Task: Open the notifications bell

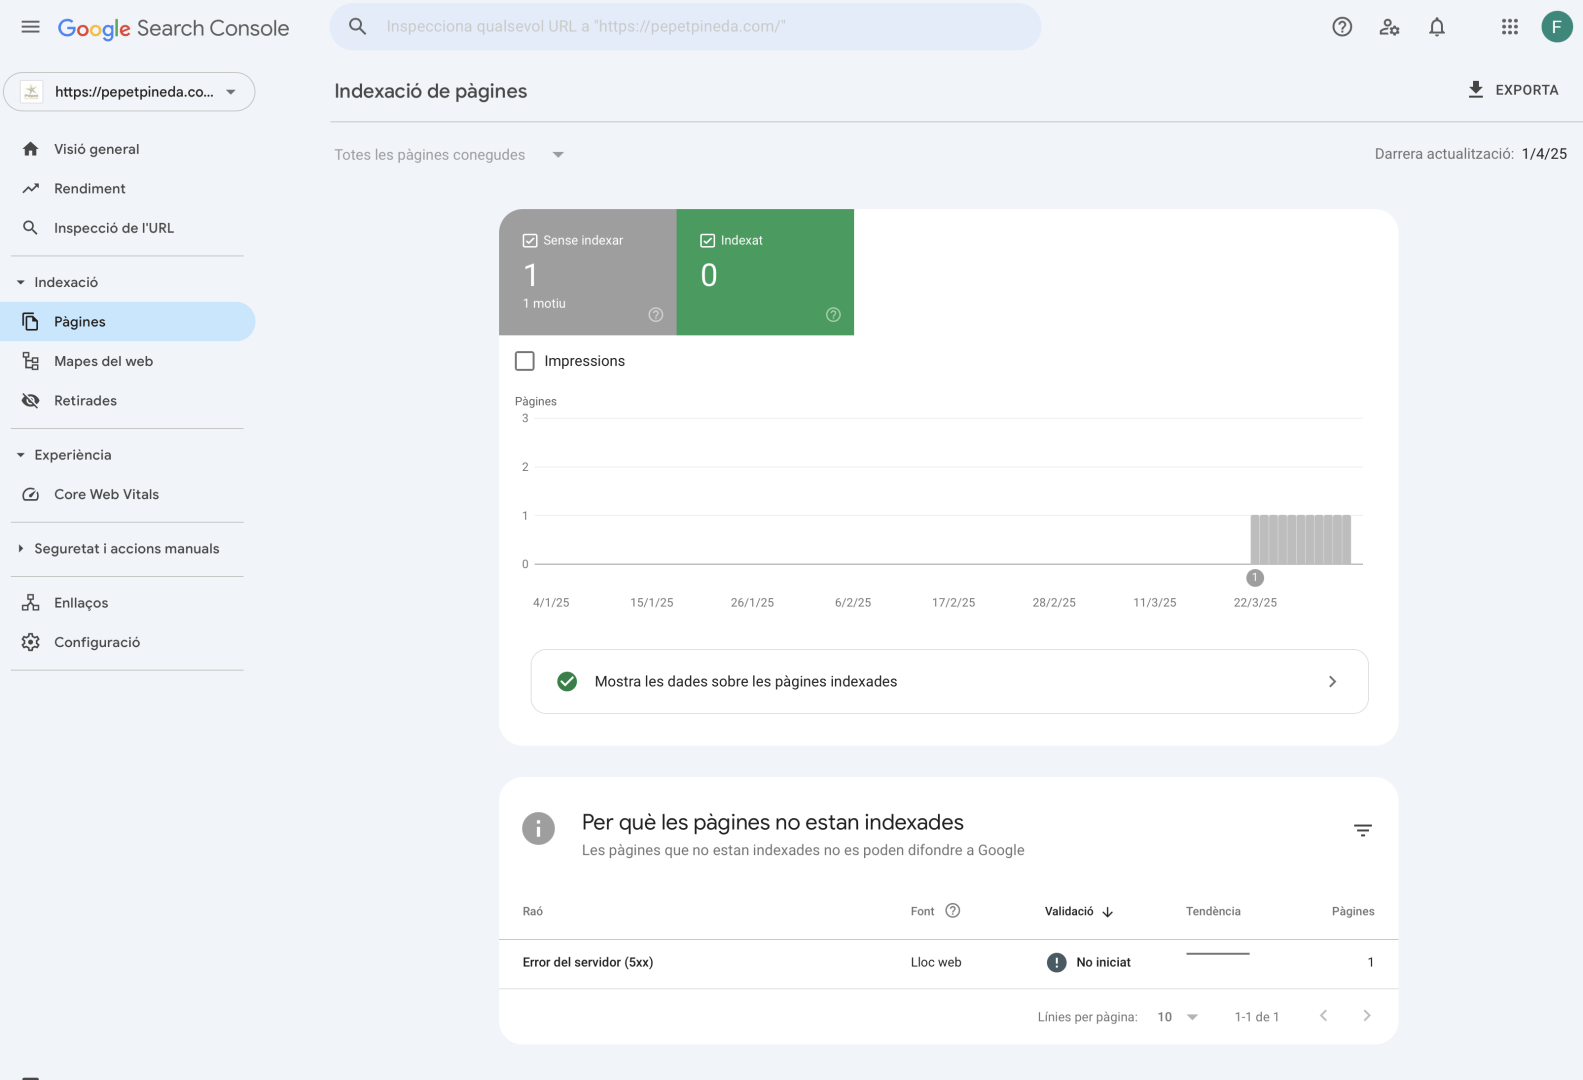Action: click(x=1437, y=27)
